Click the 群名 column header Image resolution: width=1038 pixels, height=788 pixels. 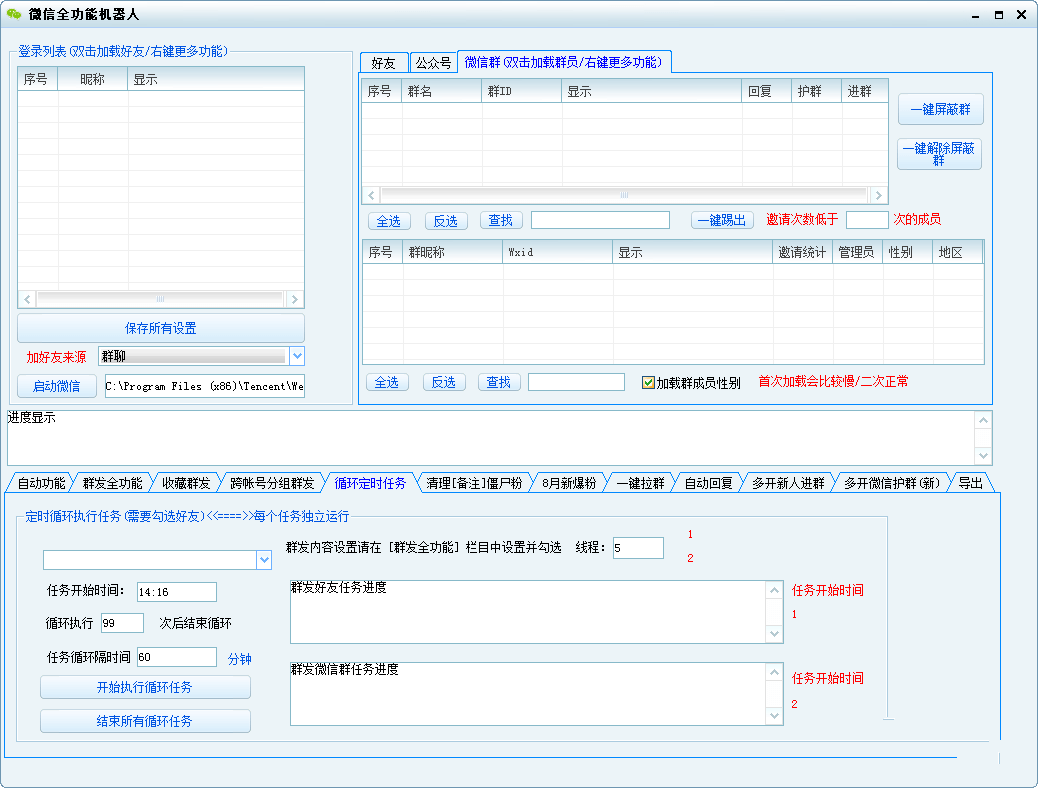pyautogui.click(x=442, y=91)
